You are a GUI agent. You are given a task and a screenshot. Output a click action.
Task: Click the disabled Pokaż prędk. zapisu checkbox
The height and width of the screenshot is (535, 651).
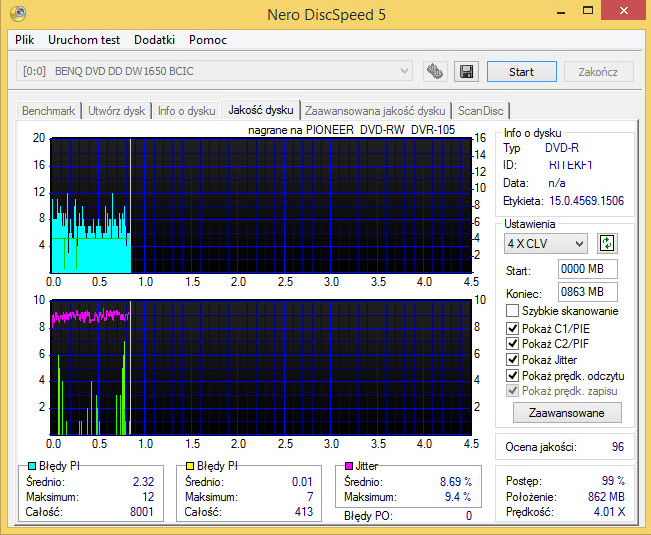(x=512, y=391)
